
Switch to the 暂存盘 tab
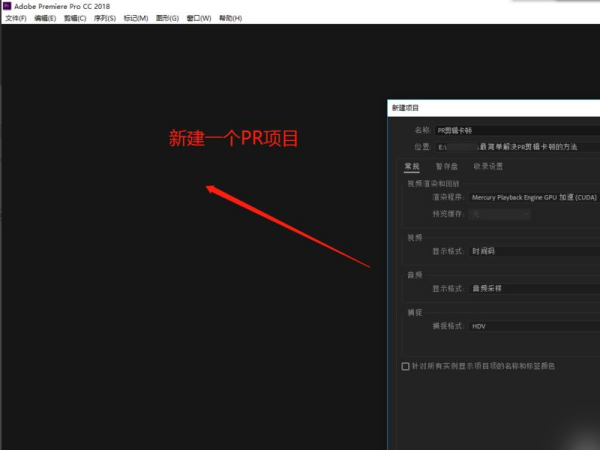446,166
